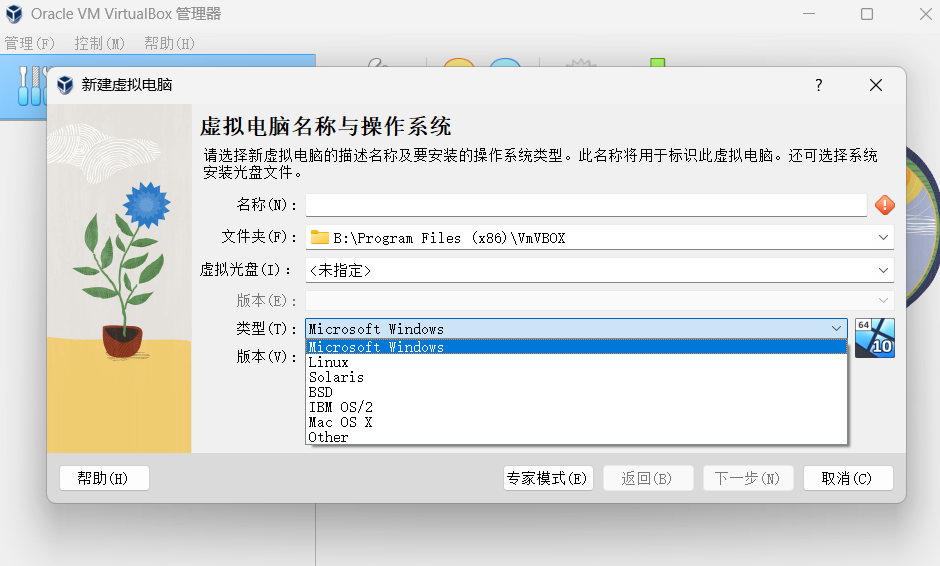940x566 pixels.
Task: Click the VirtualBox icon in the dialog title
Action: coord(65,85)
